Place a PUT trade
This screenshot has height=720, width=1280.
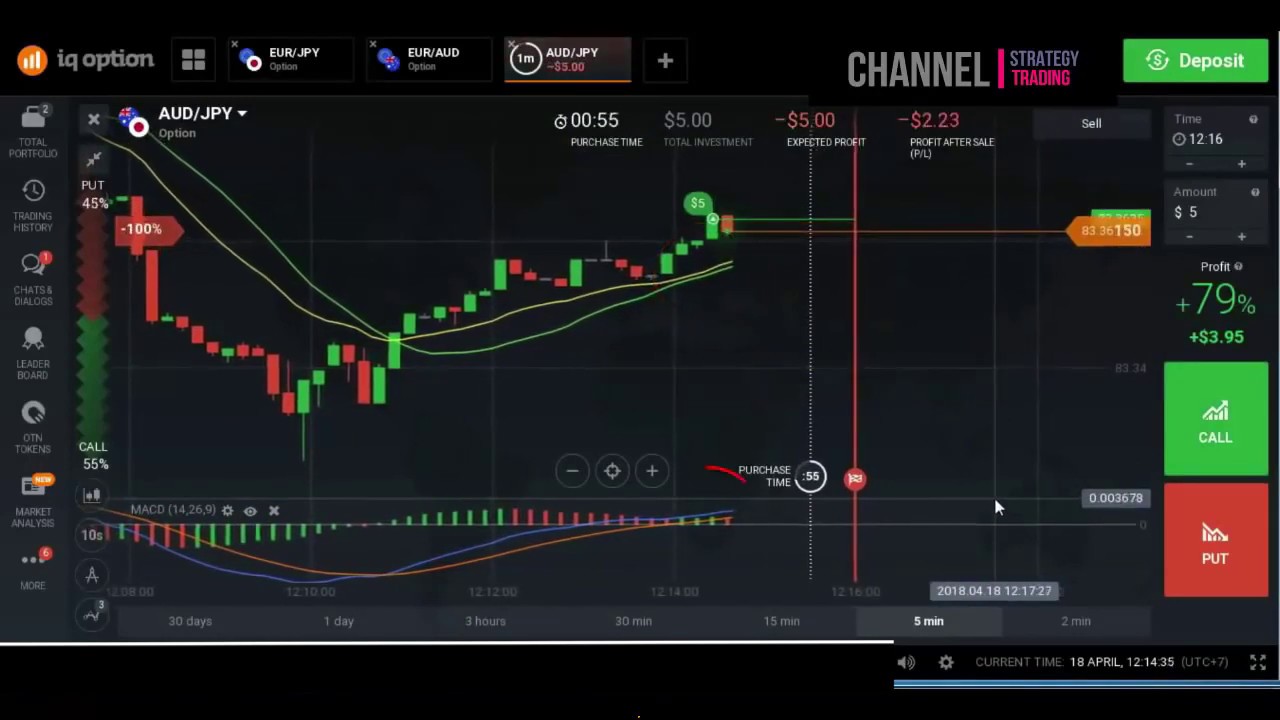[1216, 540]
